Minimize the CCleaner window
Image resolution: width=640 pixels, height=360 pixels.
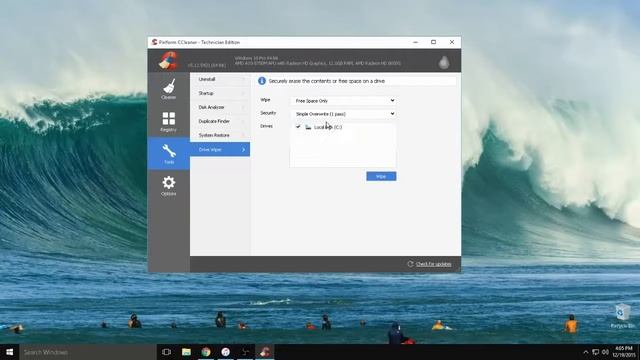click(416, 42)
